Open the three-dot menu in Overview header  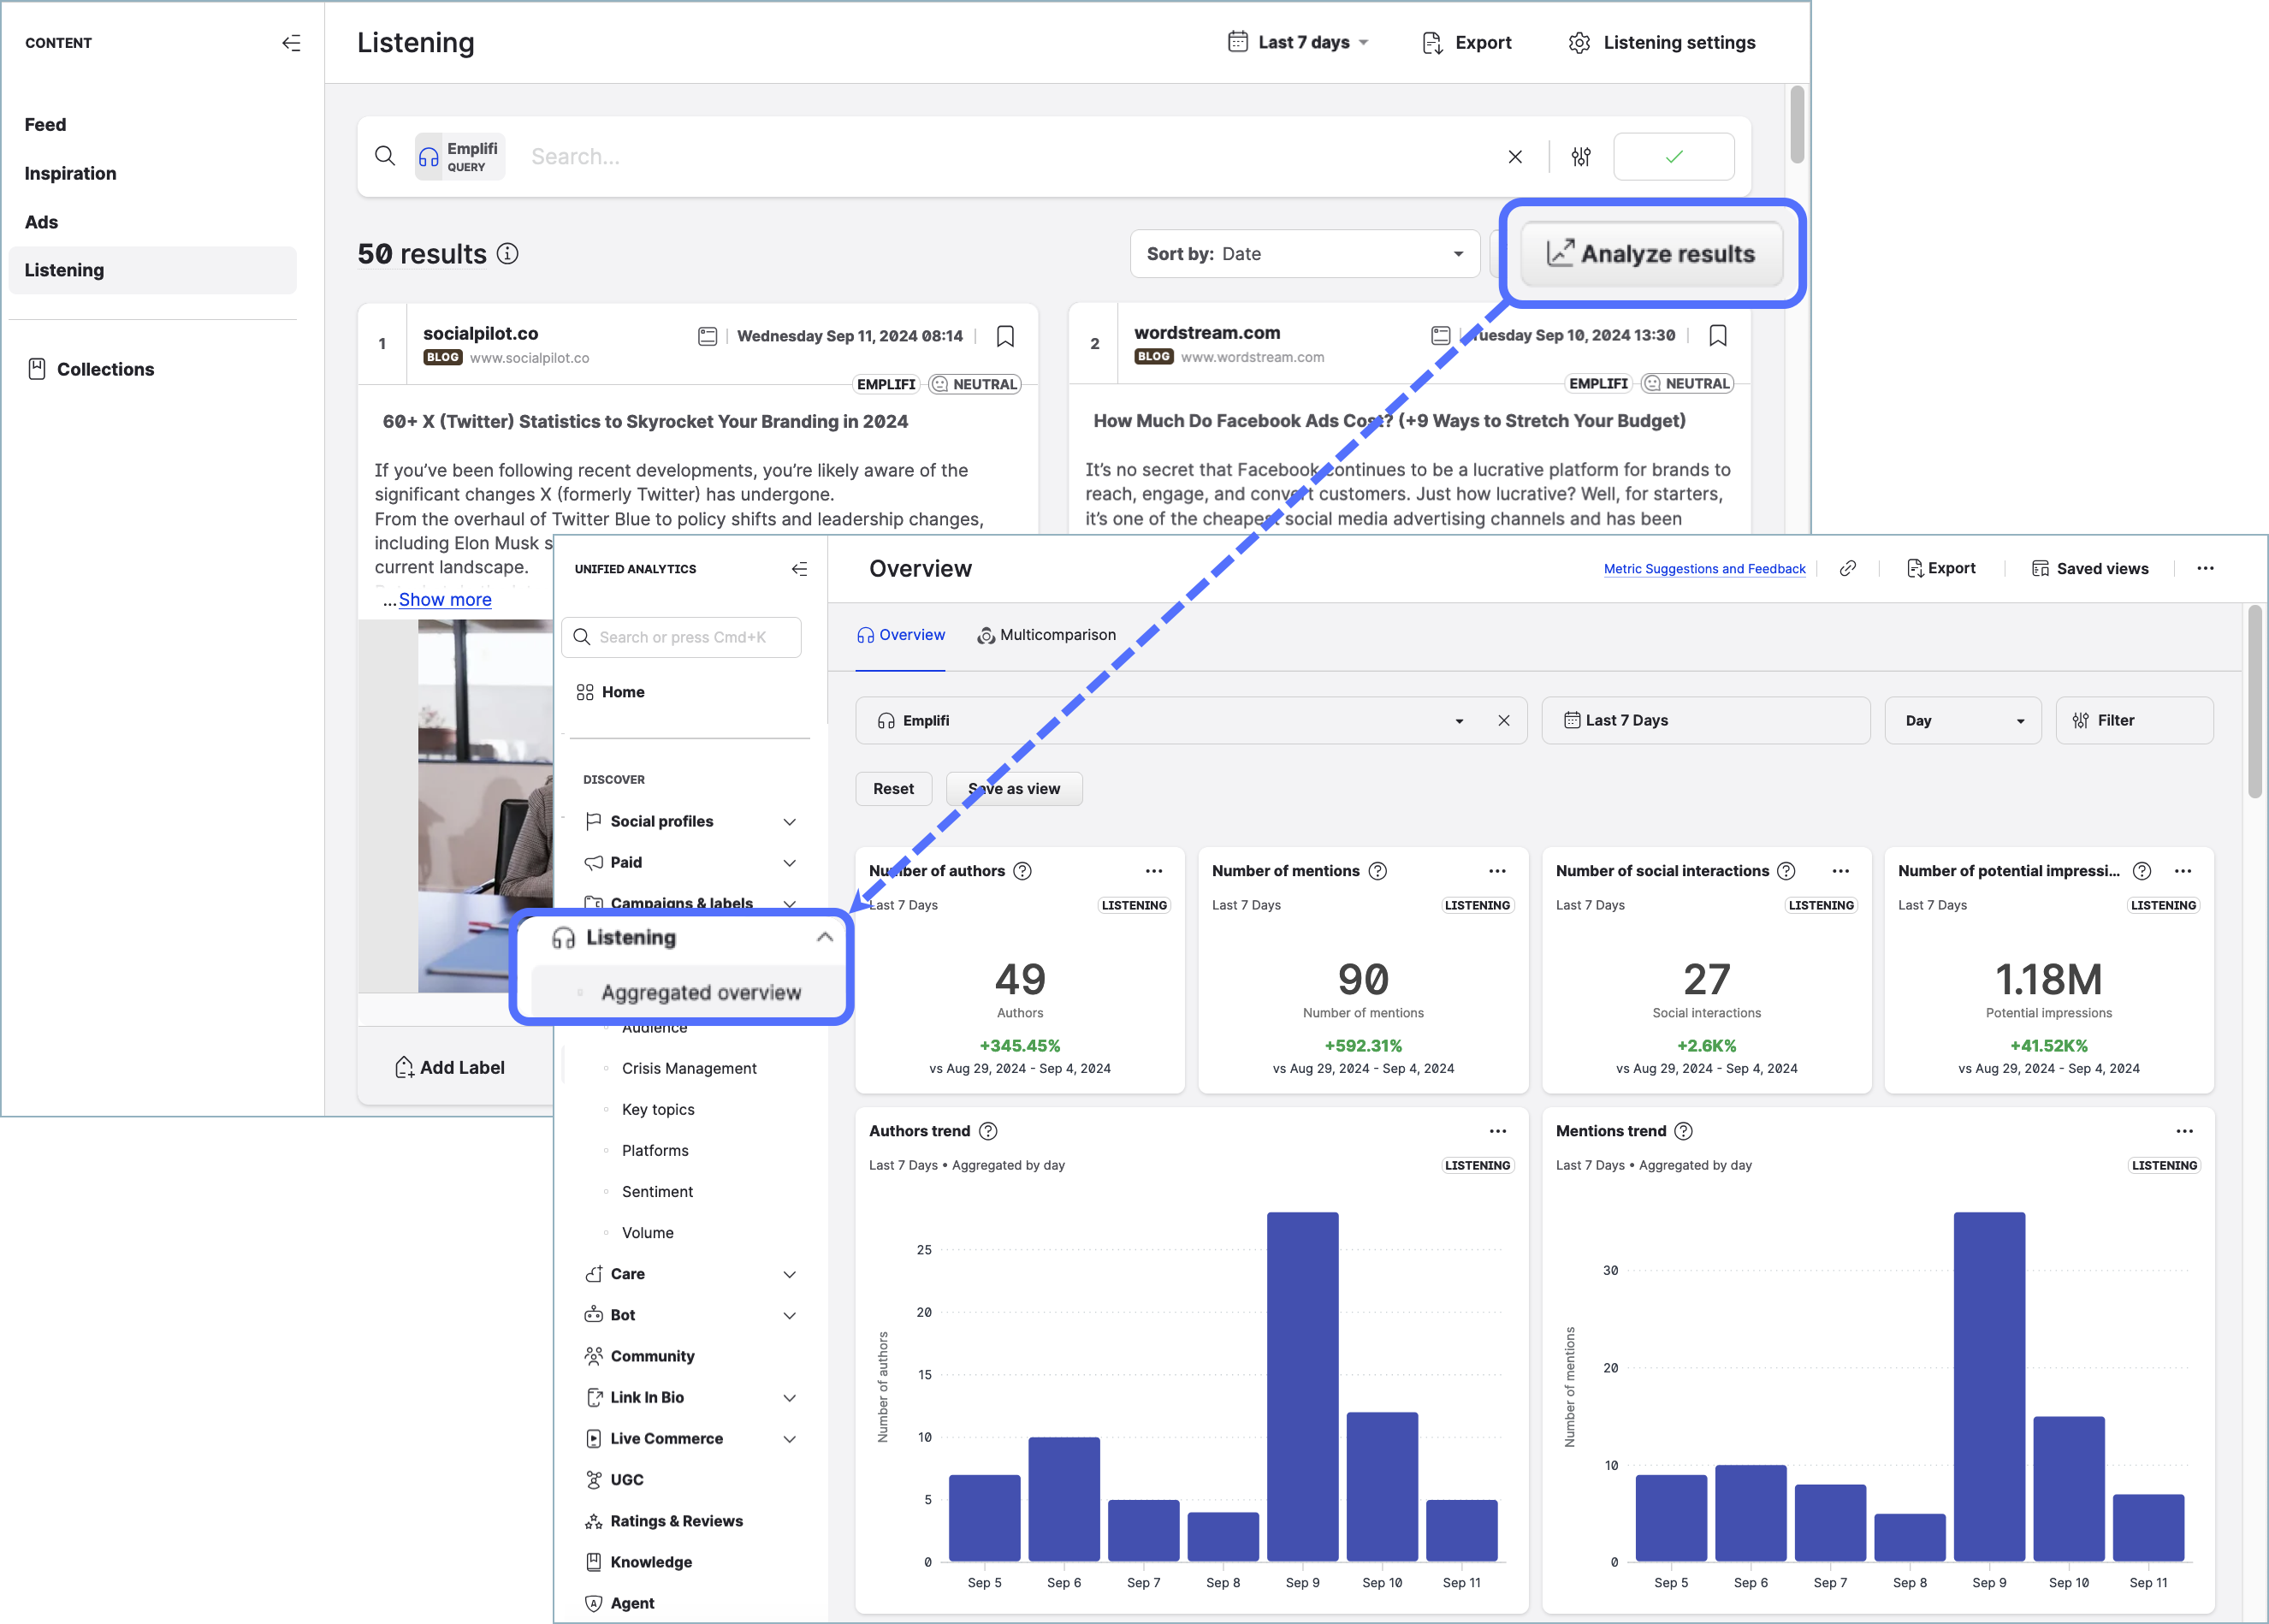tap(2204, 568)
